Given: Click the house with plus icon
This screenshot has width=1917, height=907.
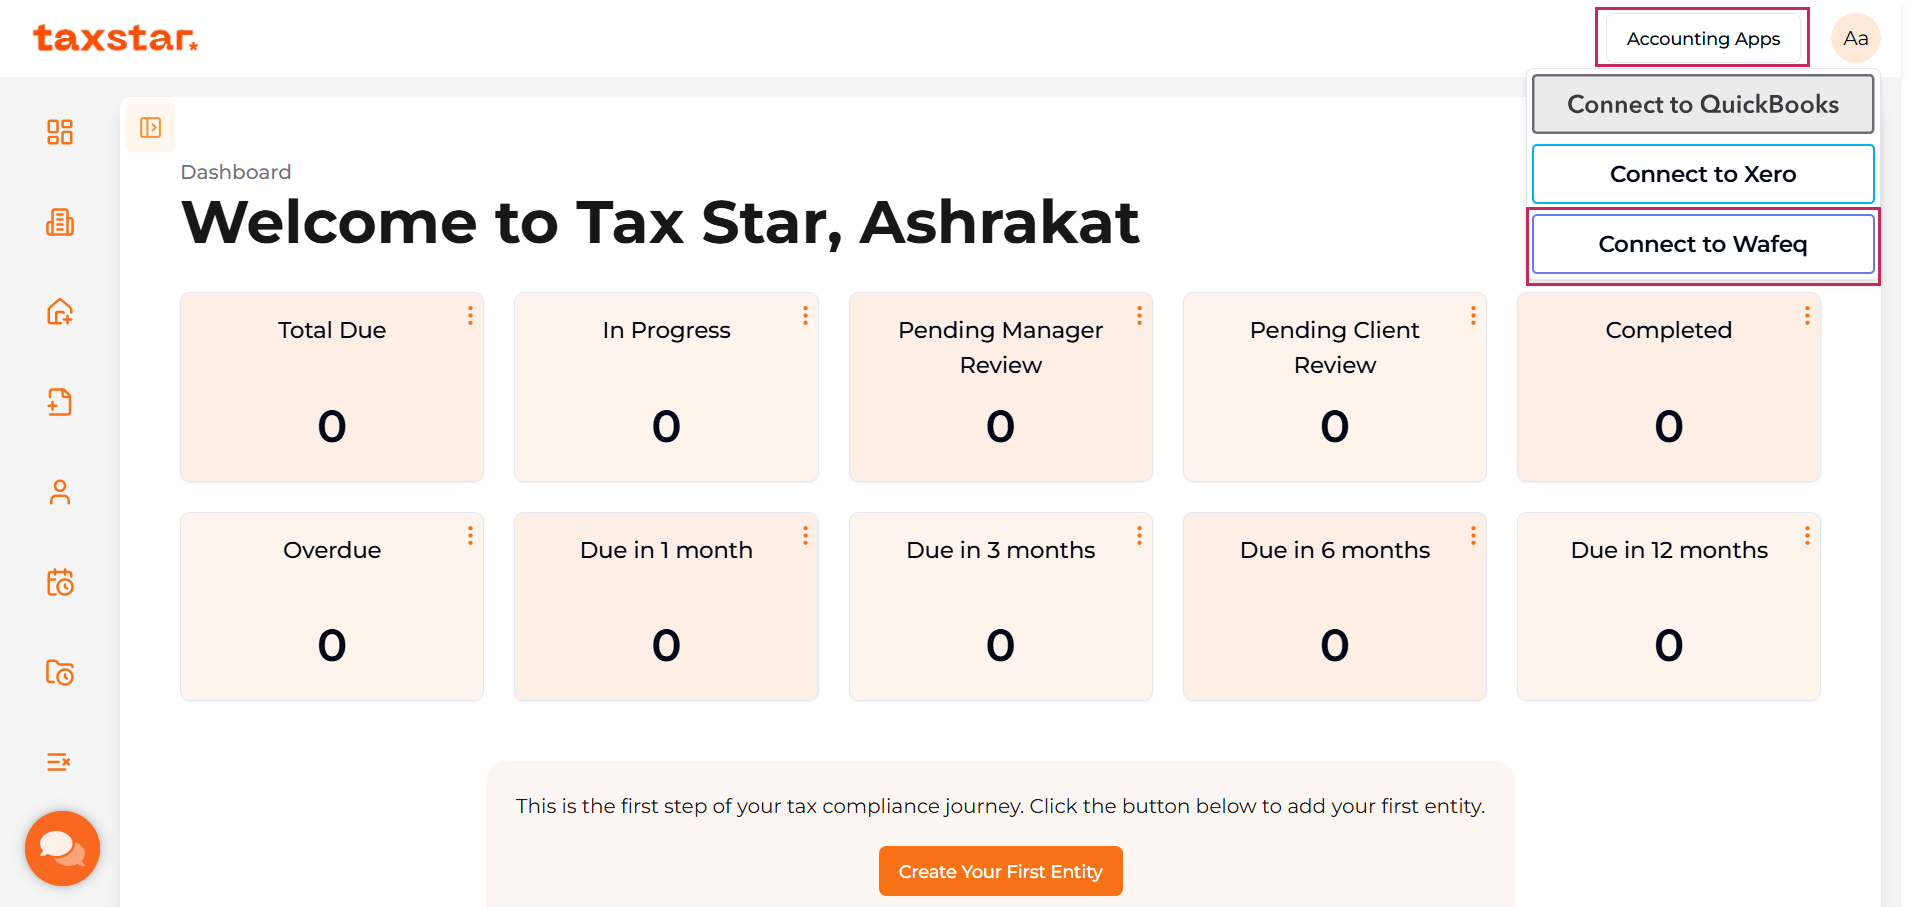Looking at the screenshot, I should (x=60, y=312).
